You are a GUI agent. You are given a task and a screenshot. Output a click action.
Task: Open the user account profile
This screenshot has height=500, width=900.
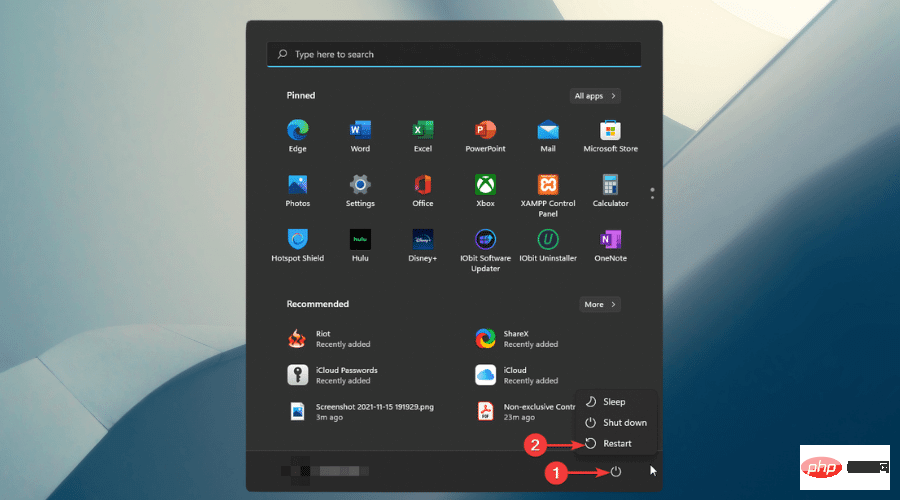(324, 471)
